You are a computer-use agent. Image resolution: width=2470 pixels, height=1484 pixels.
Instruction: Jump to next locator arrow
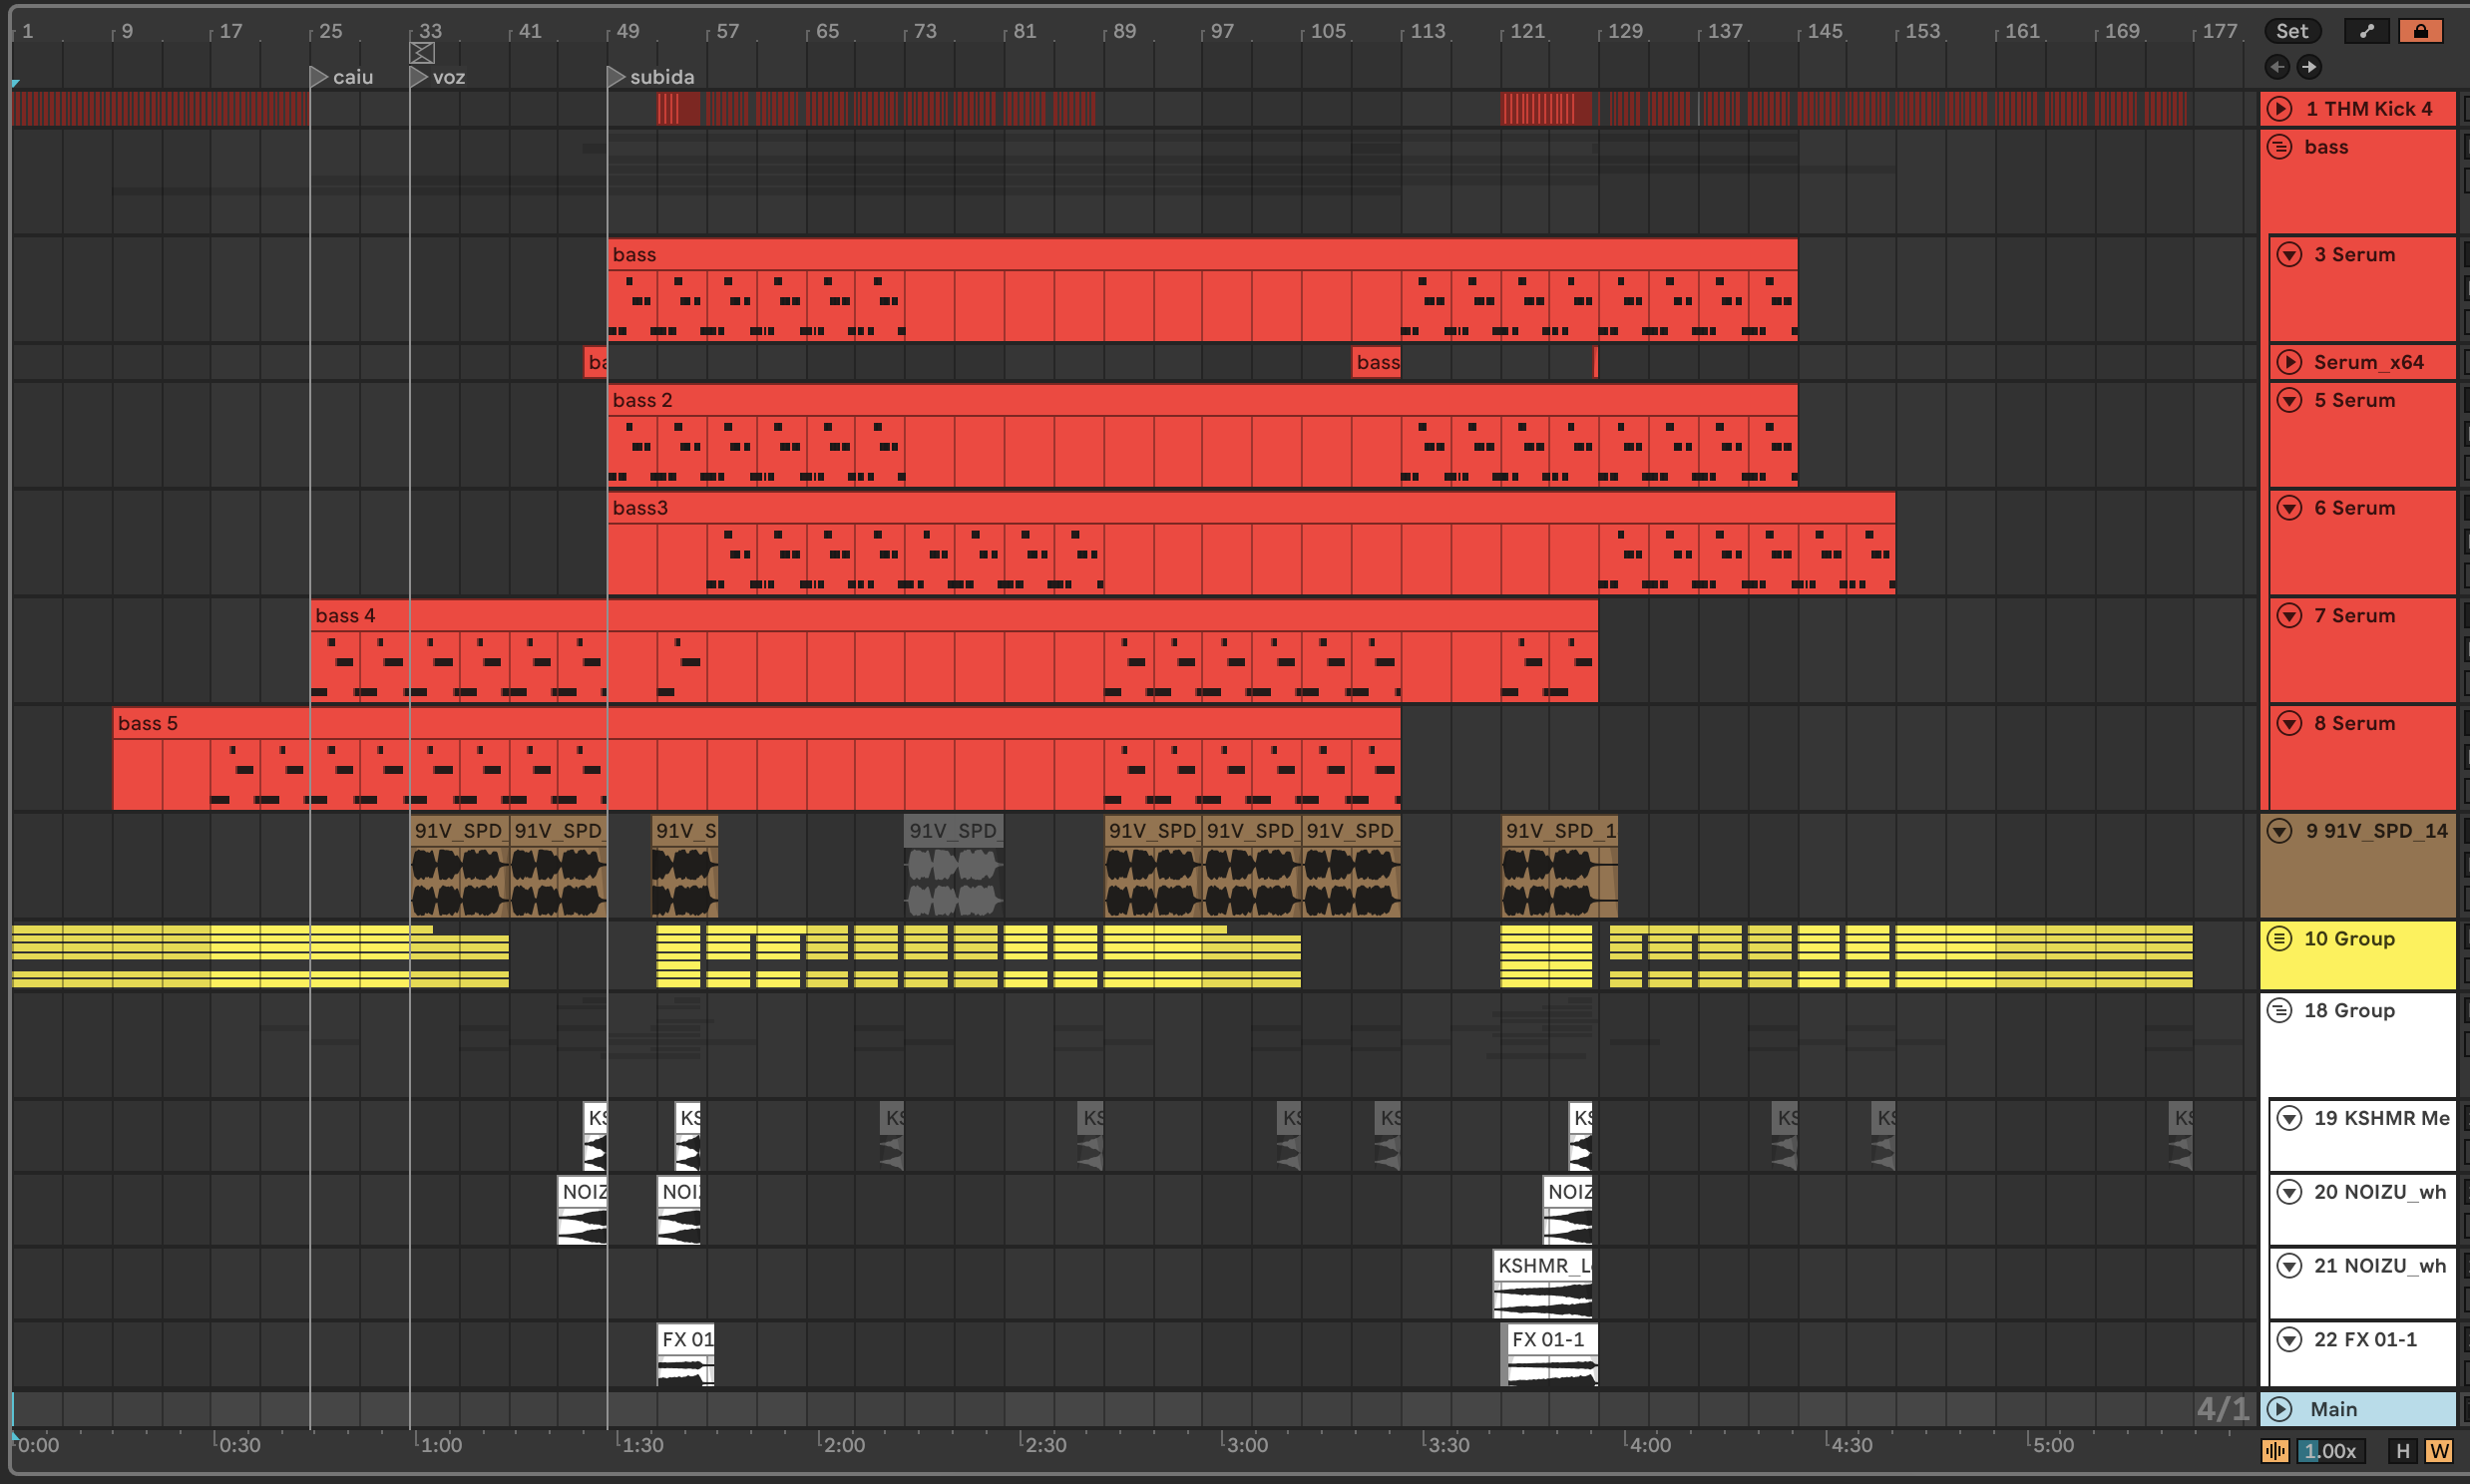tap(2309, 67)
